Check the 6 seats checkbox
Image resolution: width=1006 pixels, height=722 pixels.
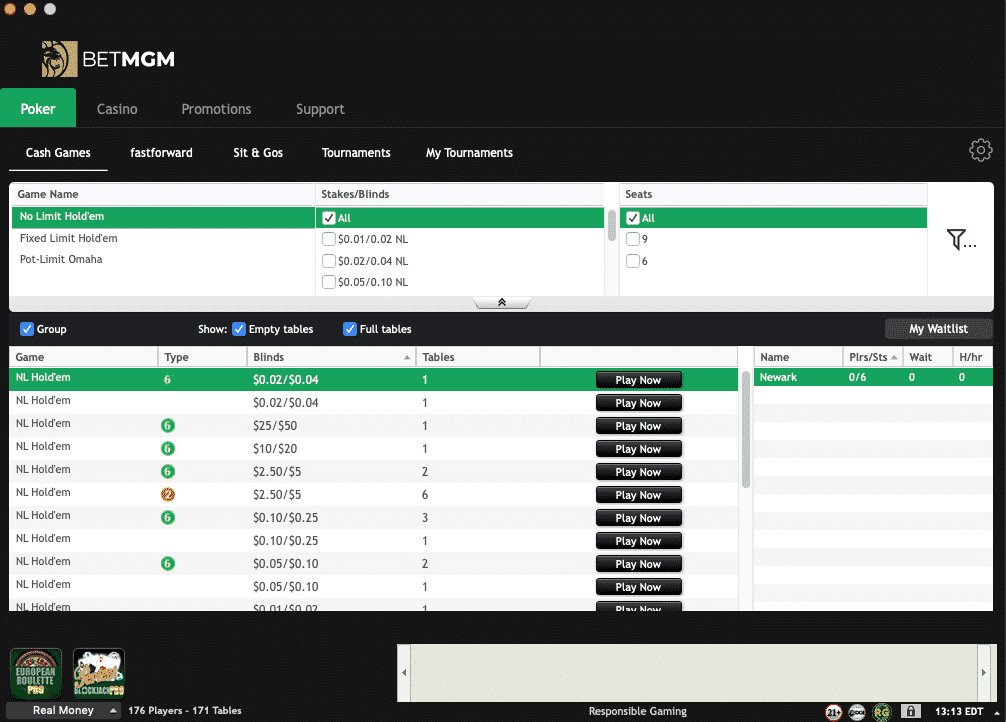[633, 261]
